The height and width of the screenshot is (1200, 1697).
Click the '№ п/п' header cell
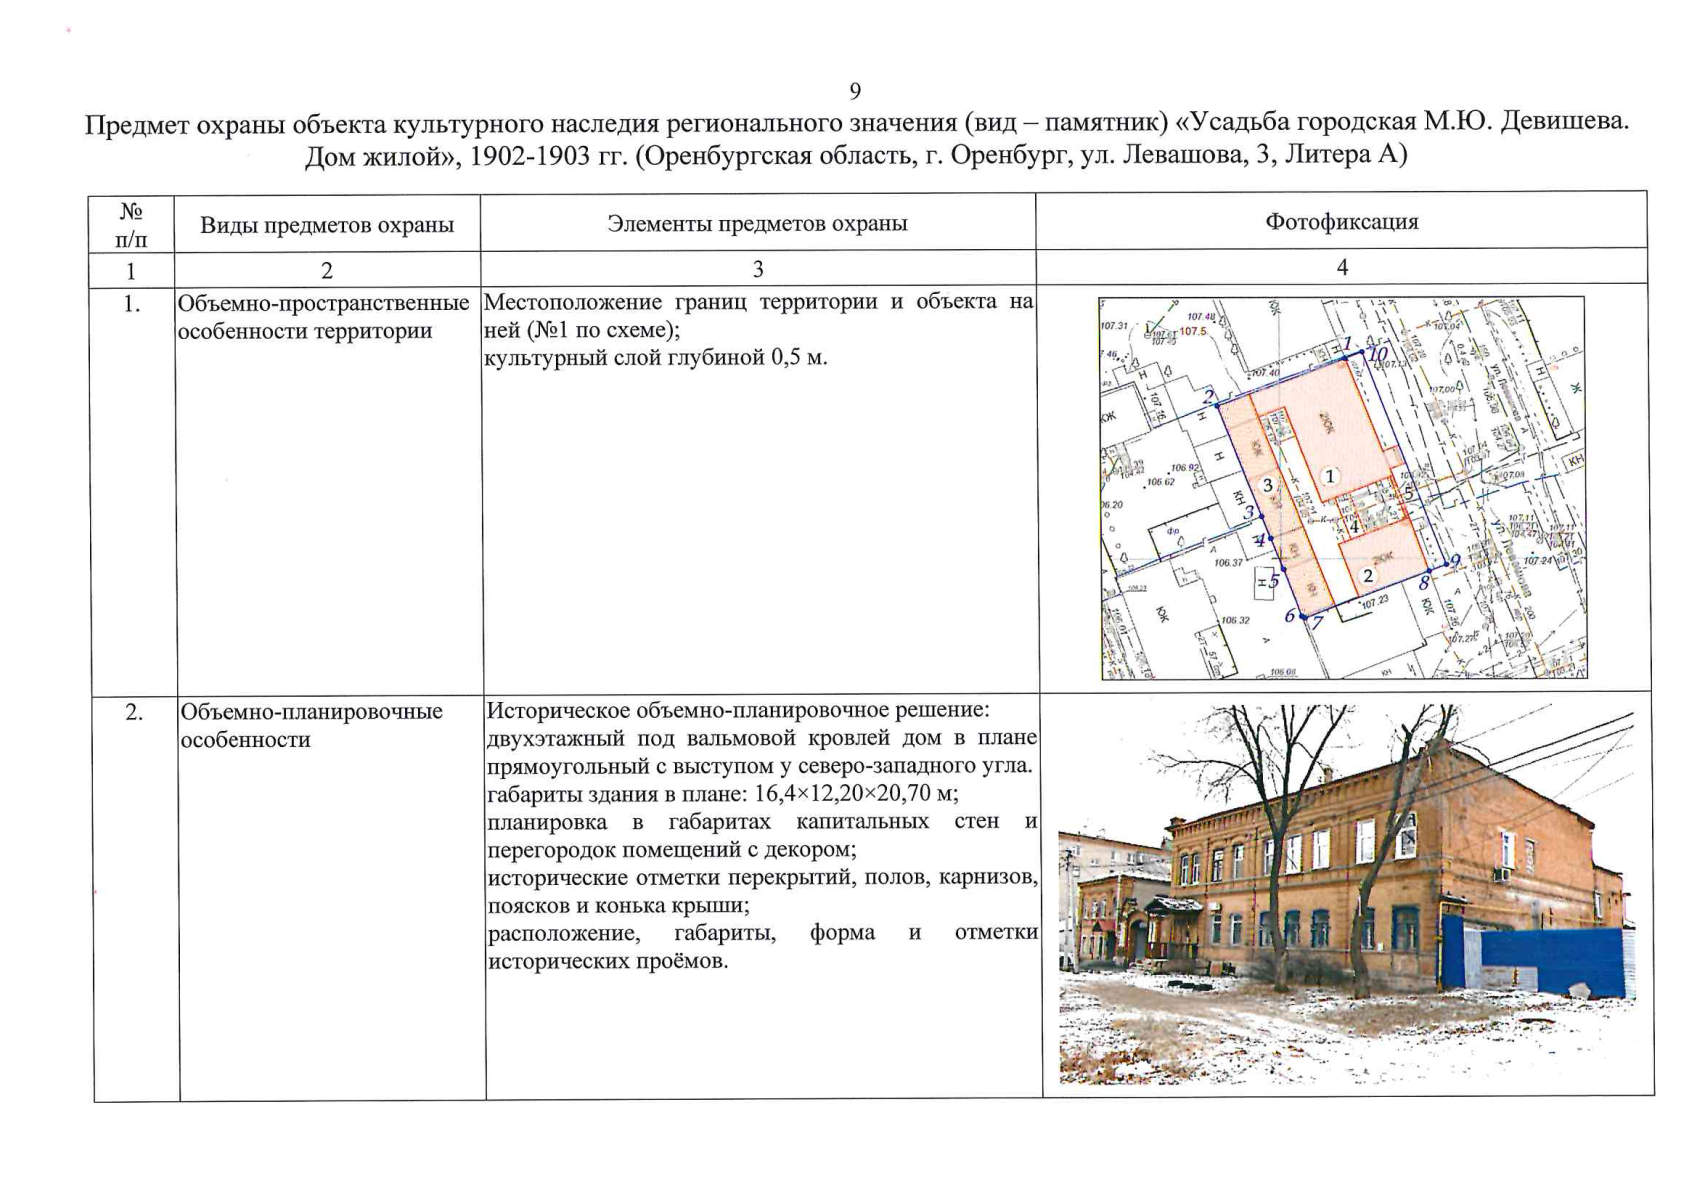click(x=131, y=225)
